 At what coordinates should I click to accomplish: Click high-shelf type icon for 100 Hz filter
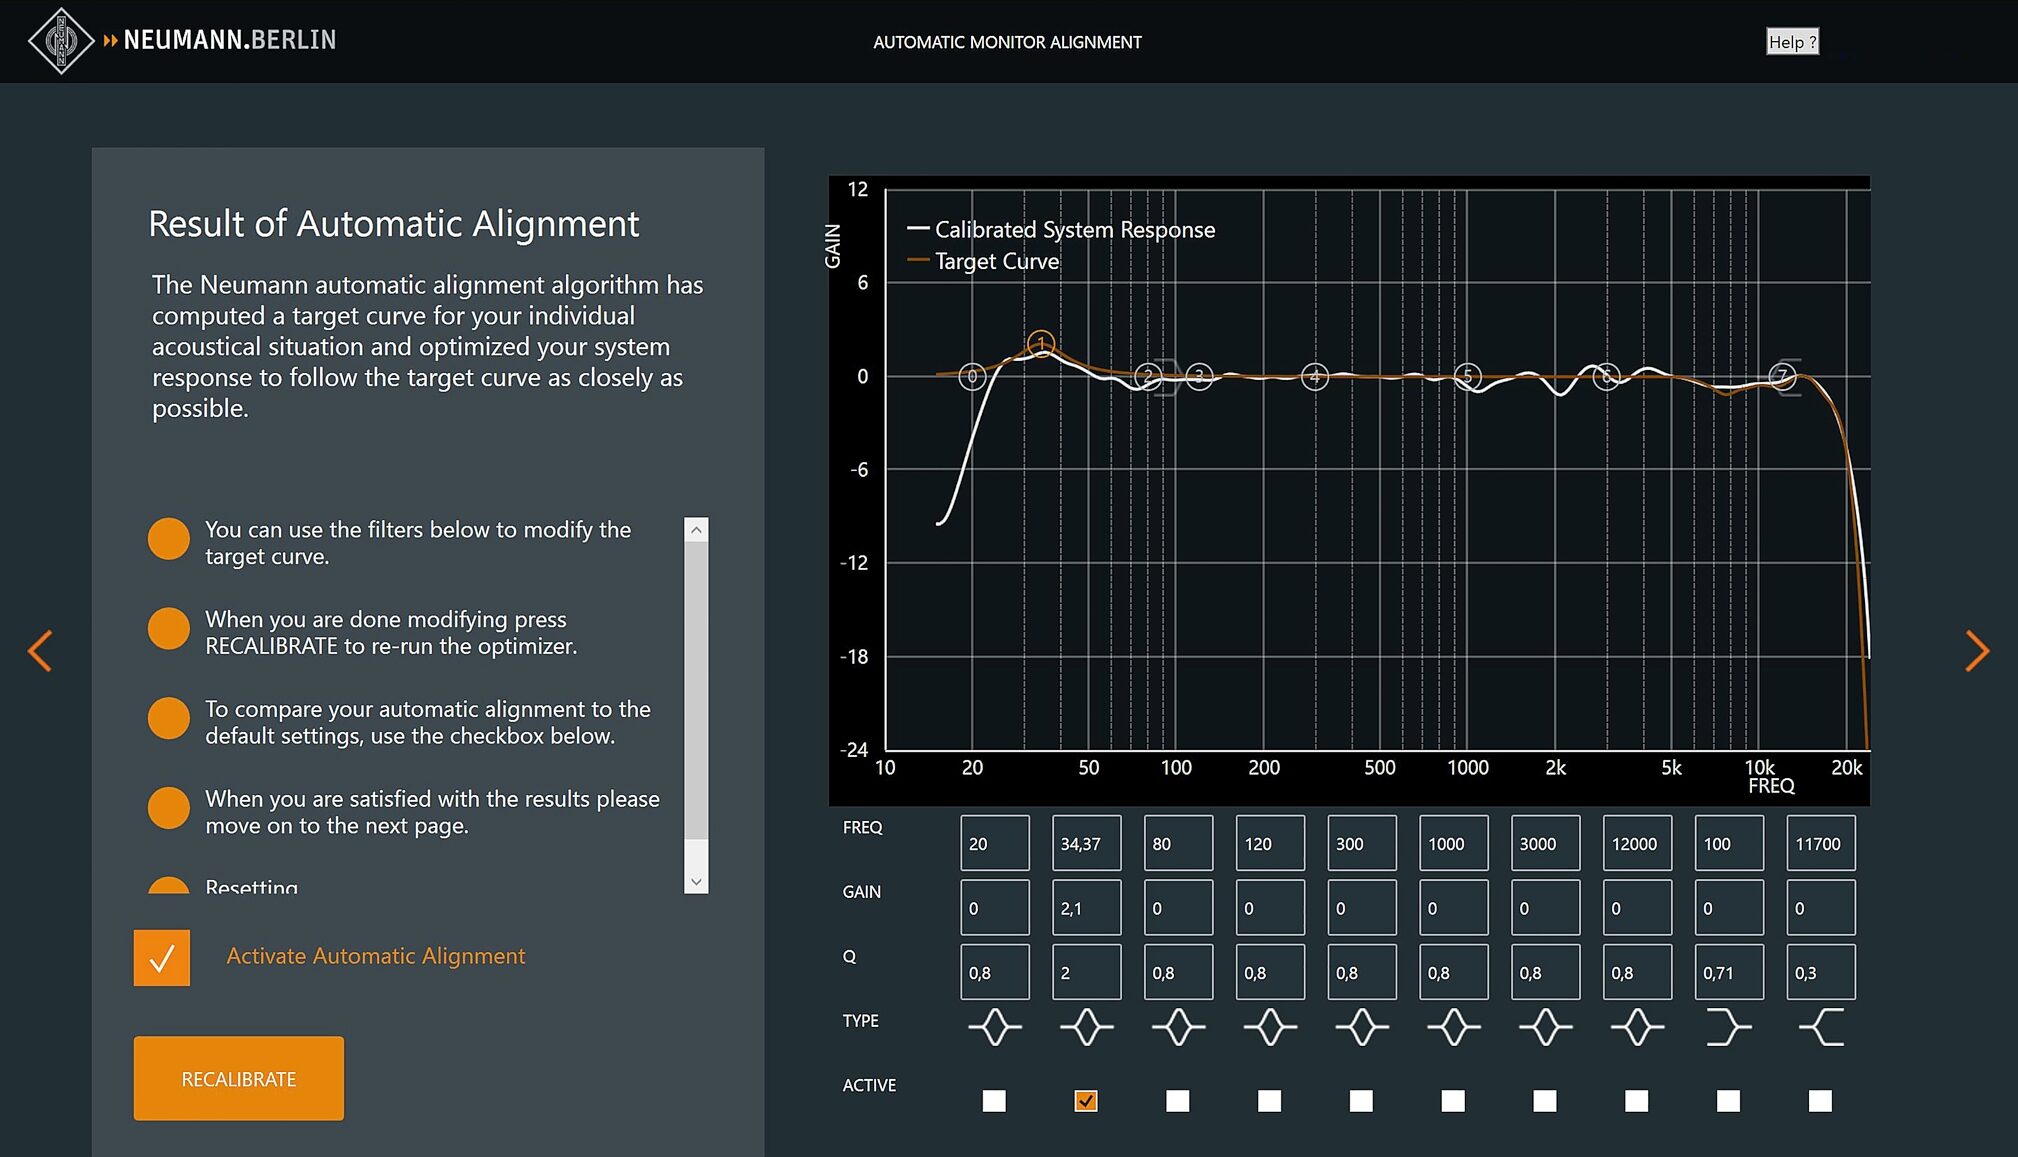(1729, 1027)
